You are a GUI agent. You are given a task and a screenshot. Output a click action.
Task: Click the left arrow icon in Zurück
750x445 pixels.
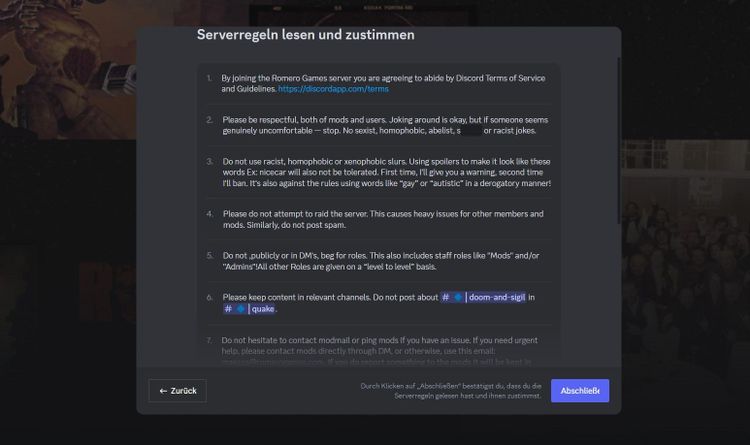(x=163, y=391)
